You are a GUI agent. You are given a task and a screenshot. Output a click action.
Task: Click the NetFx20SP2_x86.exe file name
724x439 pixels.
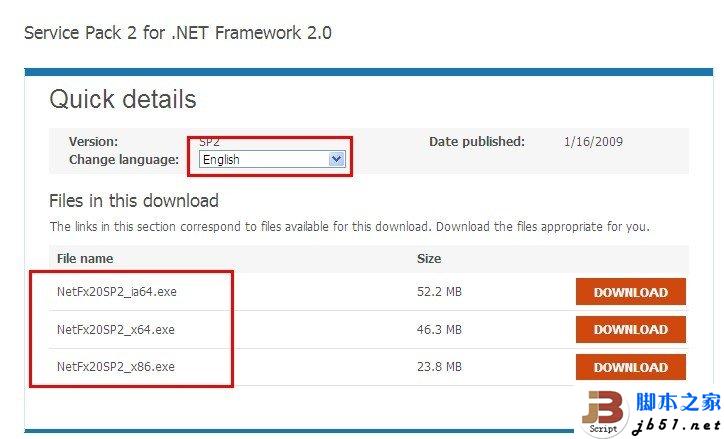[115, 367]
